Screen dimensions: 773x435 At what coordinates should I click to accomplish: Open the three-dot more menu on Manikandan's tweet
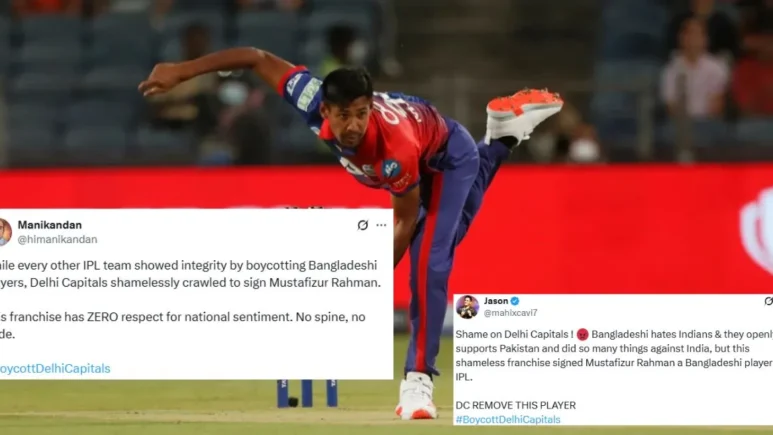[x=381, y=225]
